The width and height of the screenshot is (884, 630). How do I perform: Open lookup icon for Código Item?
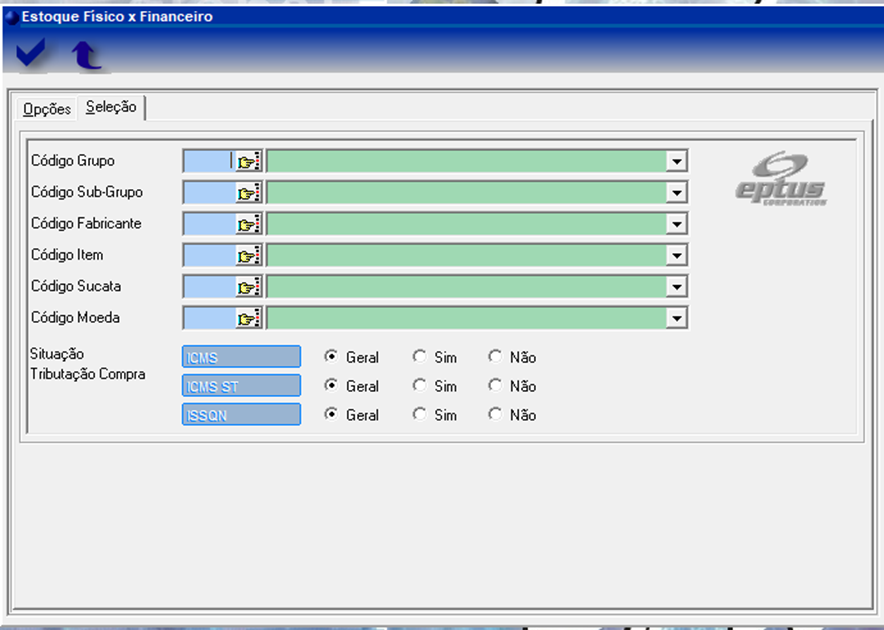(x=248, y=256)
